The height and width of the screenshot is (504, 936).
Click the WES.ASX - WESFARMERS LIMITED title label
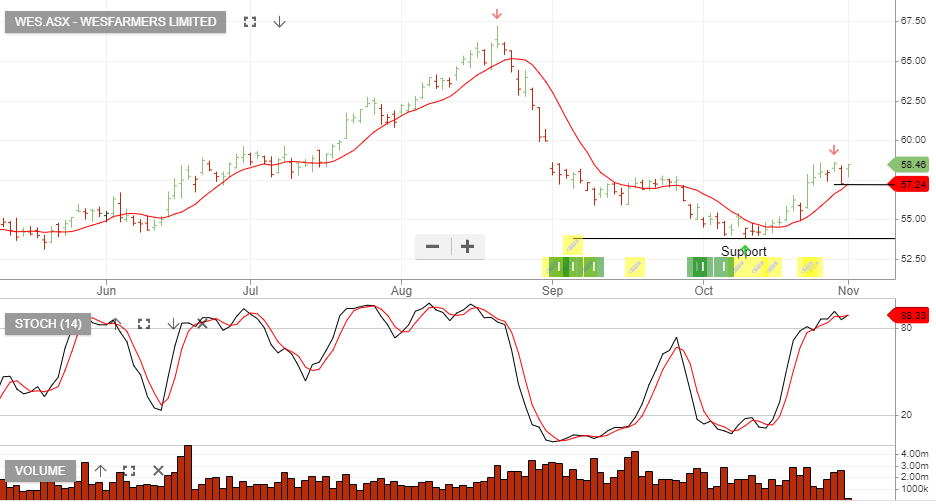click(x=115, y=22)
